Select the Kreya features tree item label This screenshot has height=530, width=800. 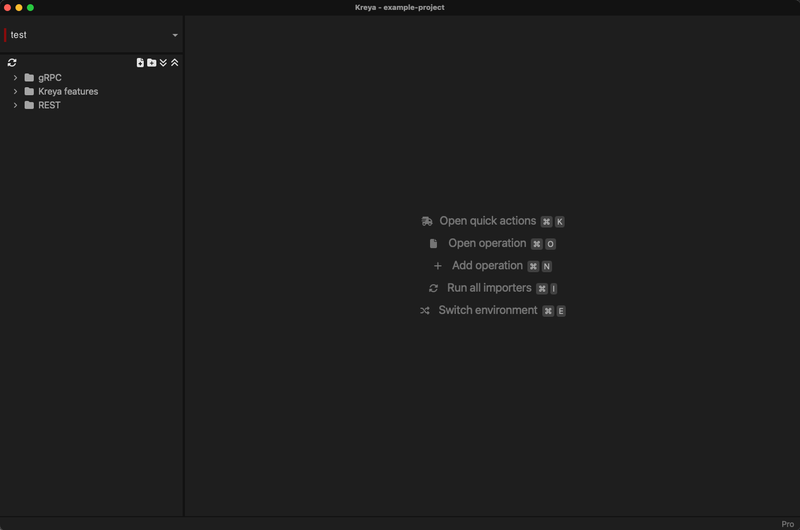pos(68,92)
